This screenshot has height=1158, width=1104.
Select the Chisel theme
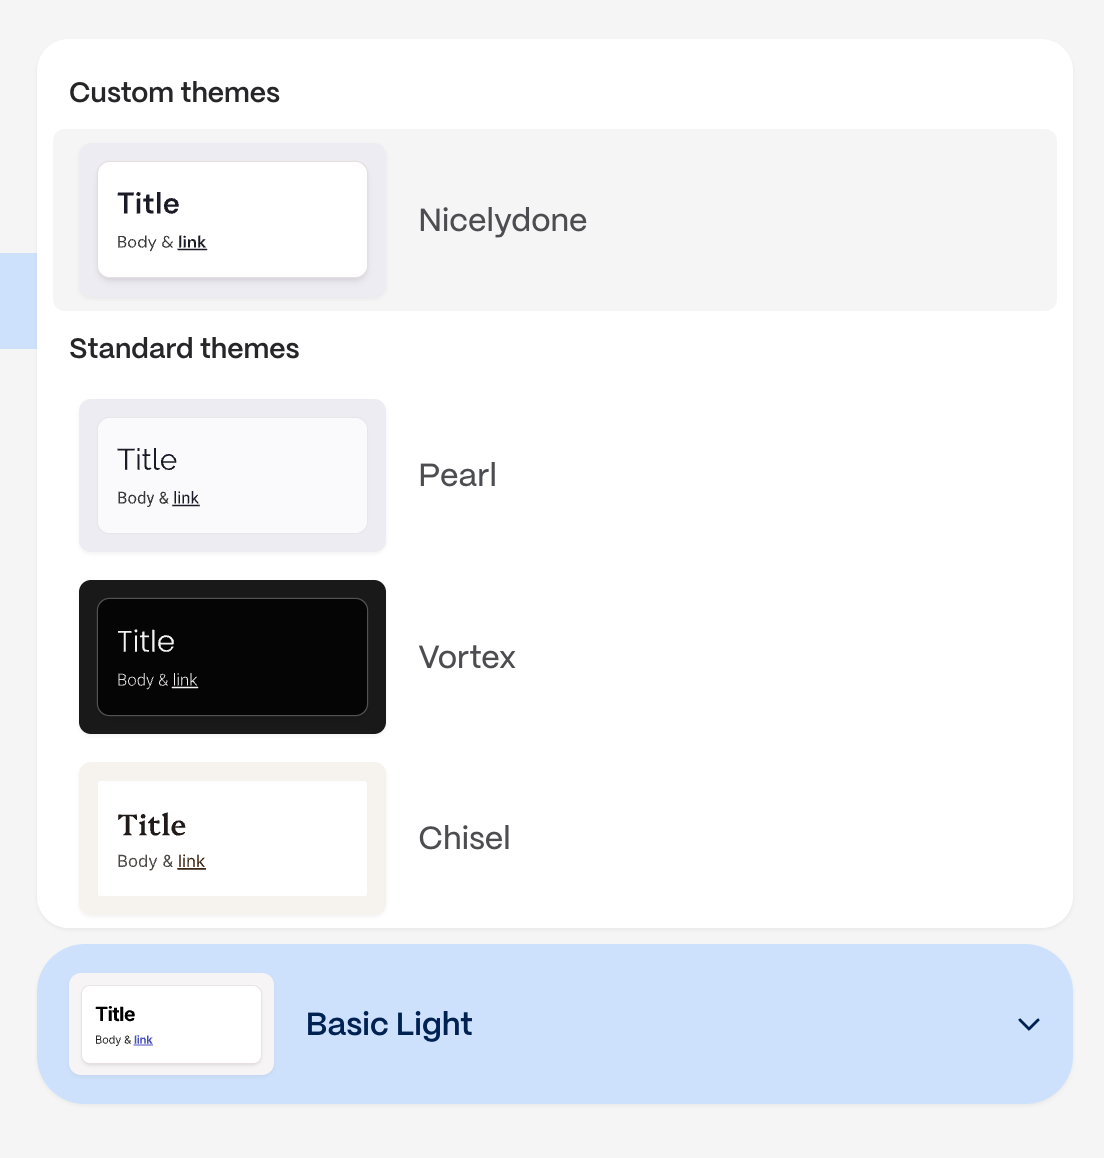(x=464, y=838)
